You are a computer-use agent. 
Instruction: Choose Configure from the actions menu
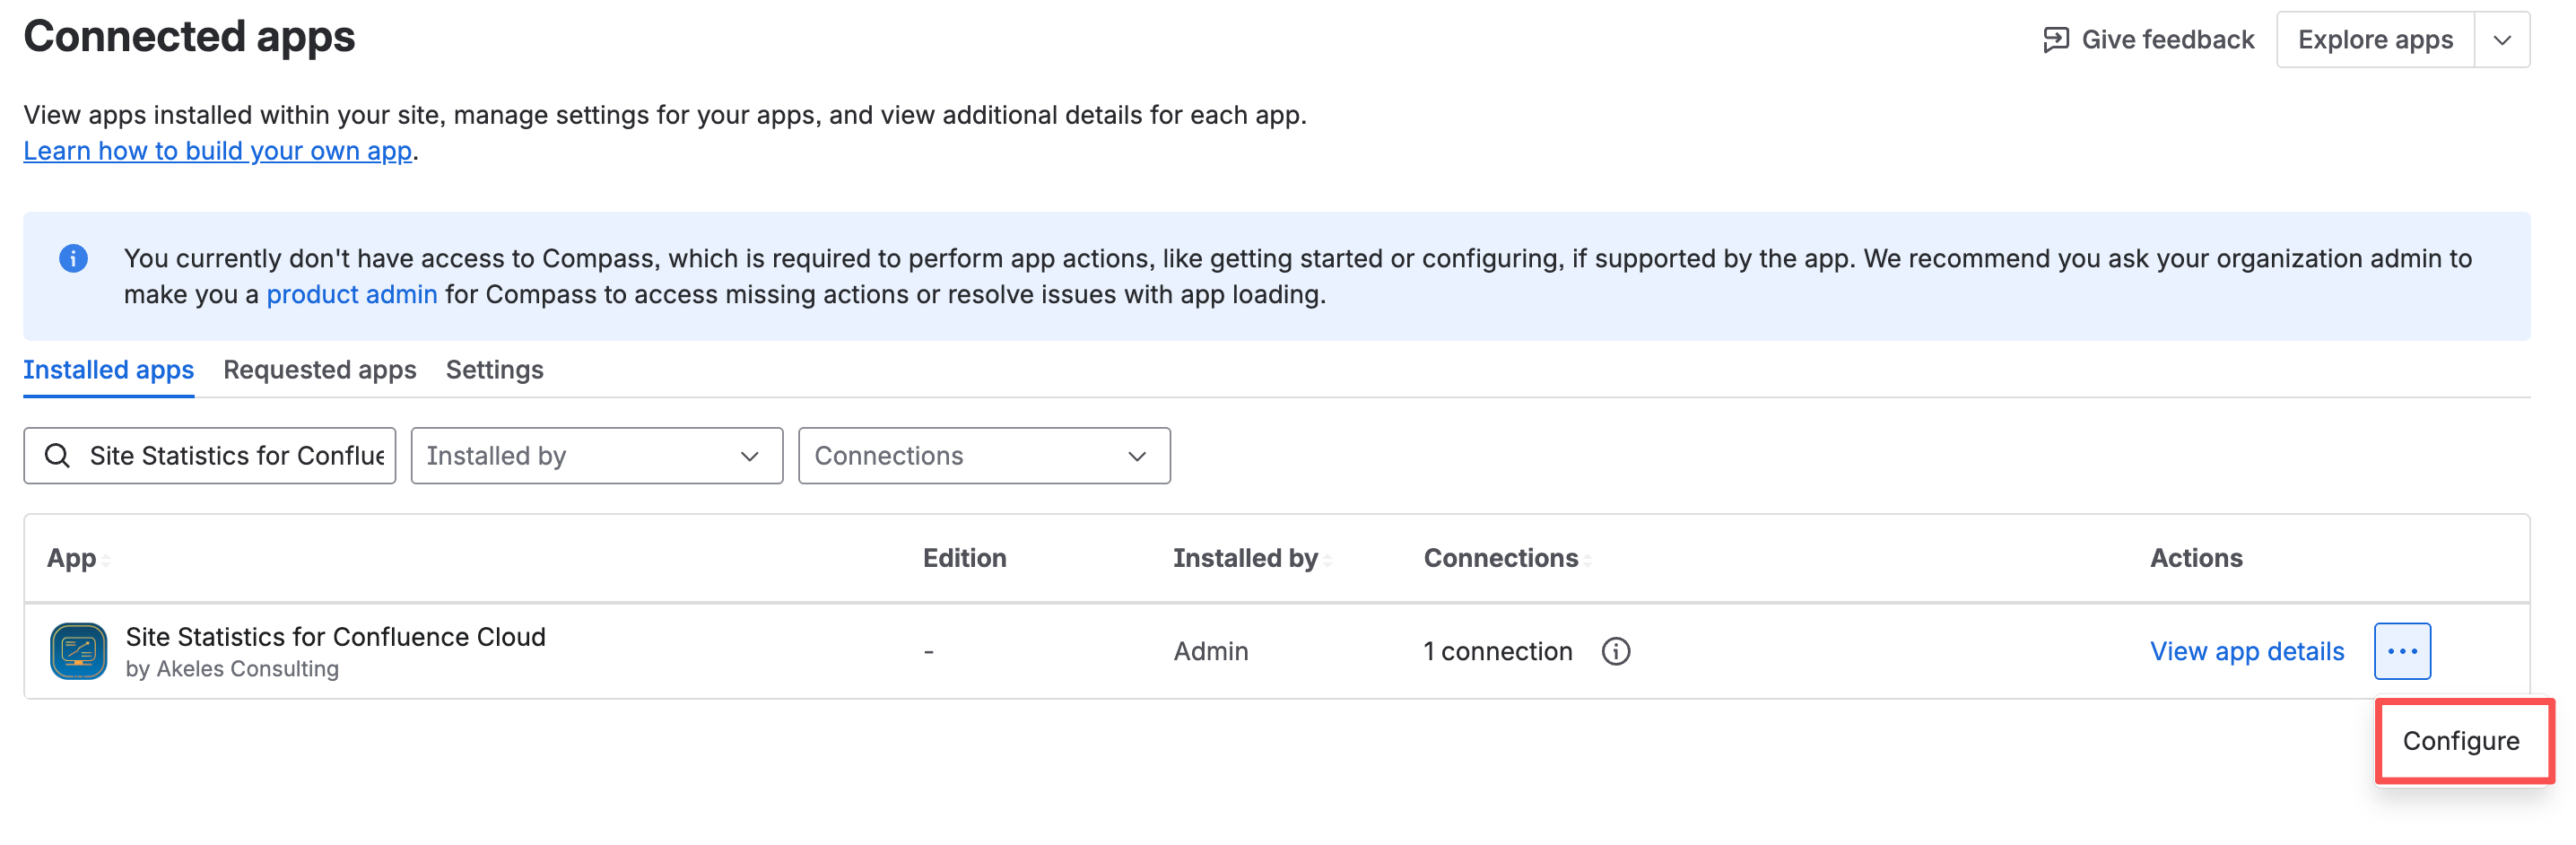(2460, 741)
